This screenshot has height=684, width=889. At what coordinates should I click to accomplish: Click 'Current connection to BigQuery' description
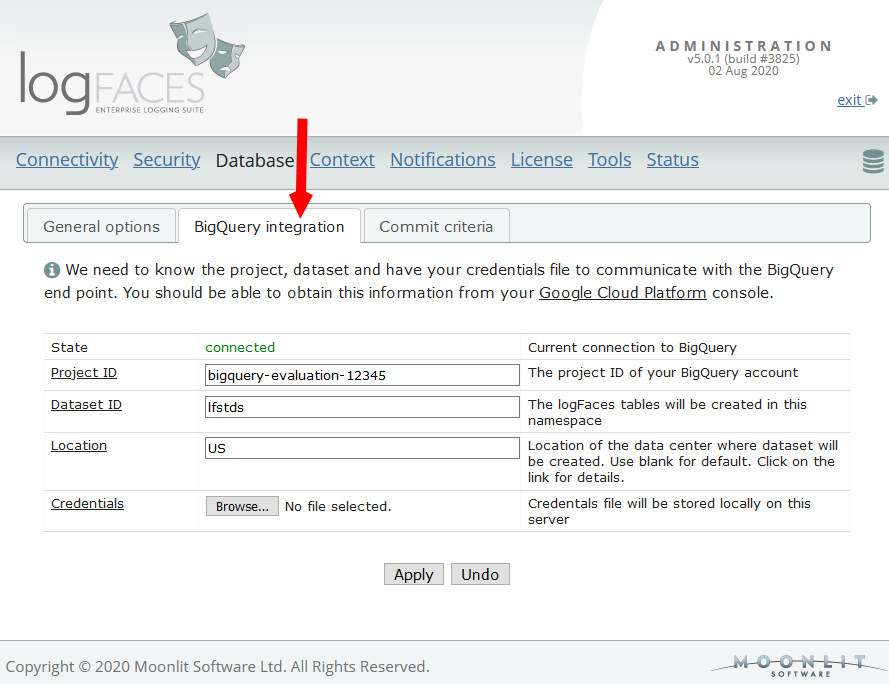(x=632, y=347)
